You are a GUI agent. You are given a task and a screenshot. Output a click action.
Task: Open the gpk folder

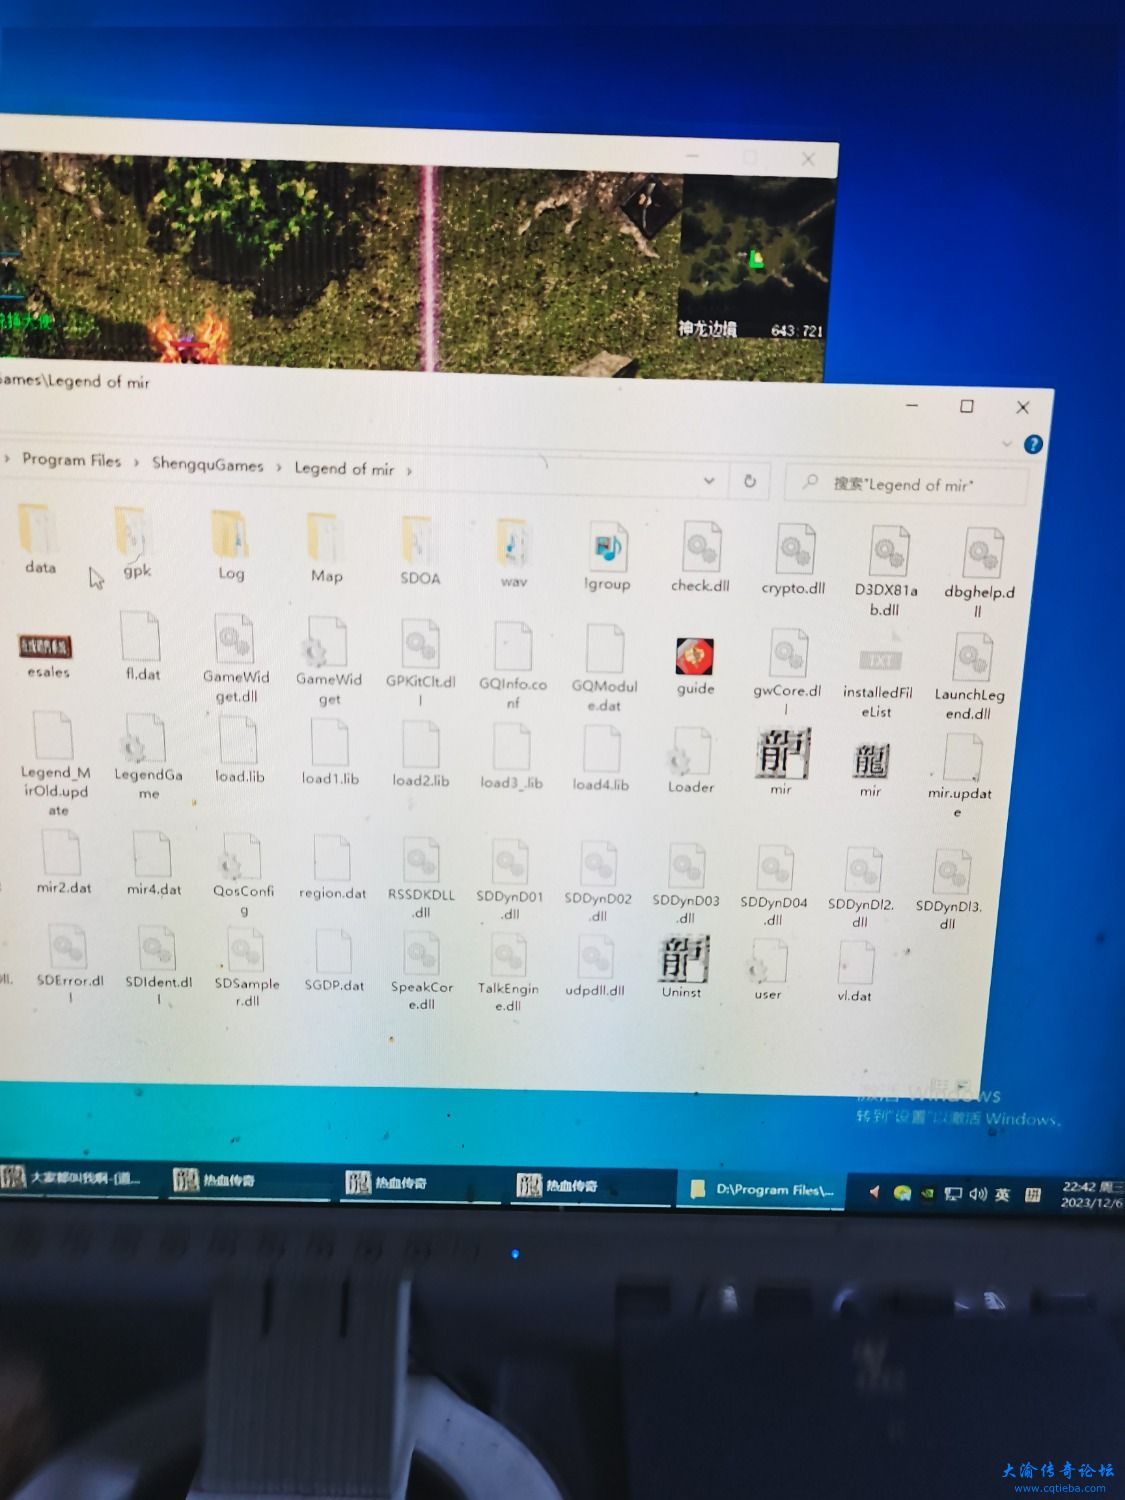(136, 543)
